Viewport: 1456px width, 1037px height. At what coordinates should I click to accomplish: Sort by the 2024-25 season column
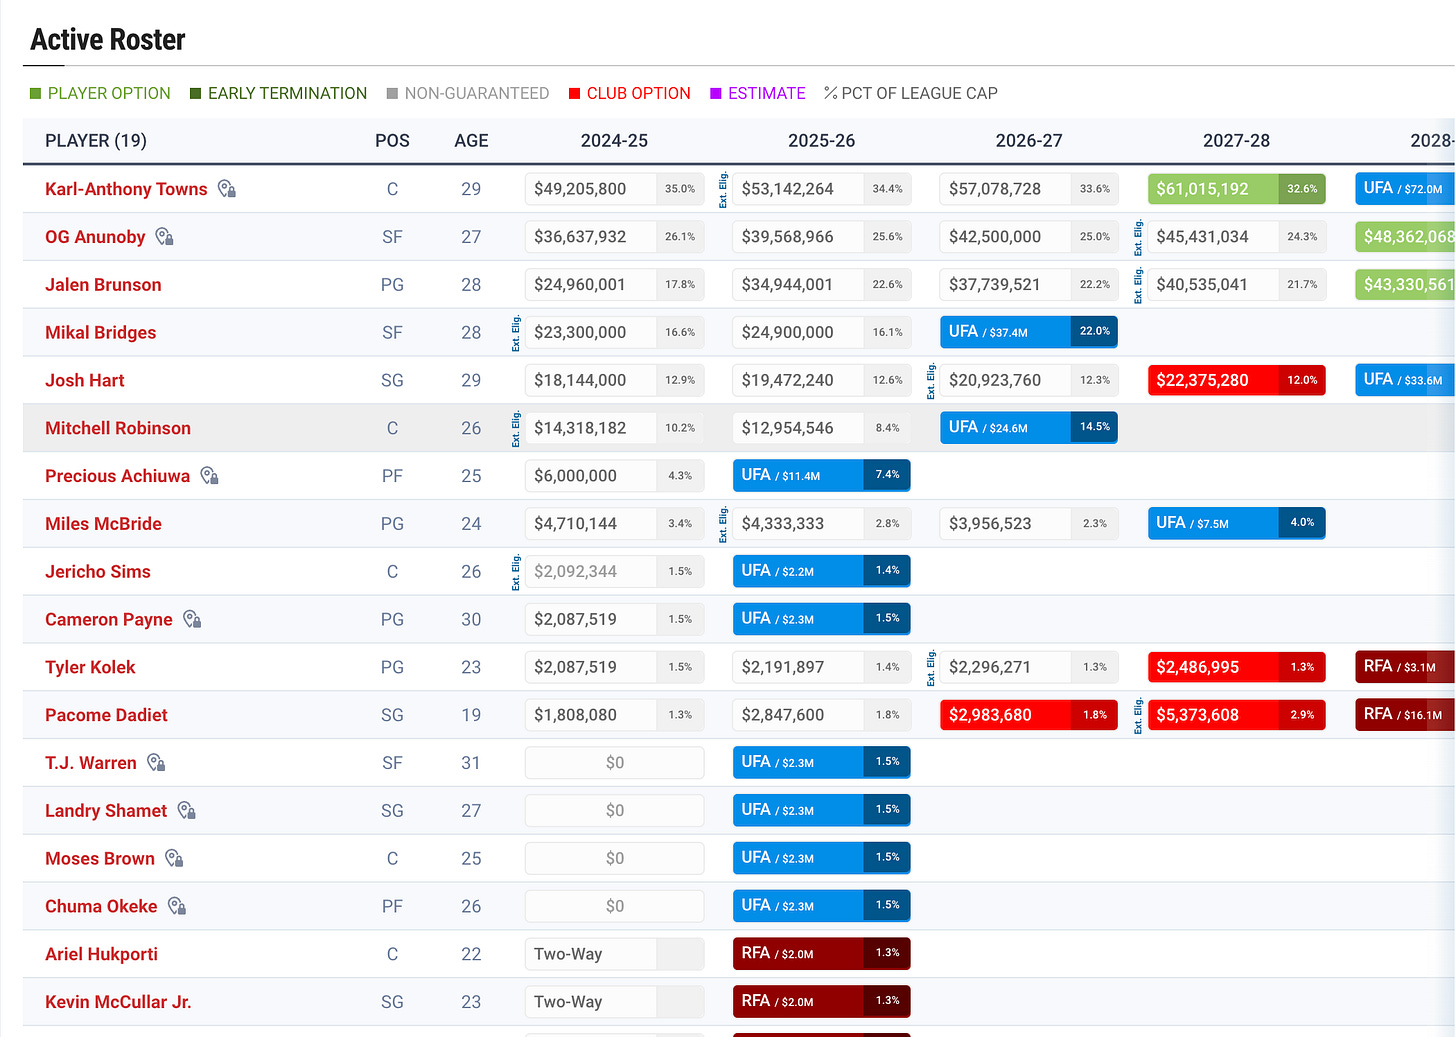coord(614,141)
